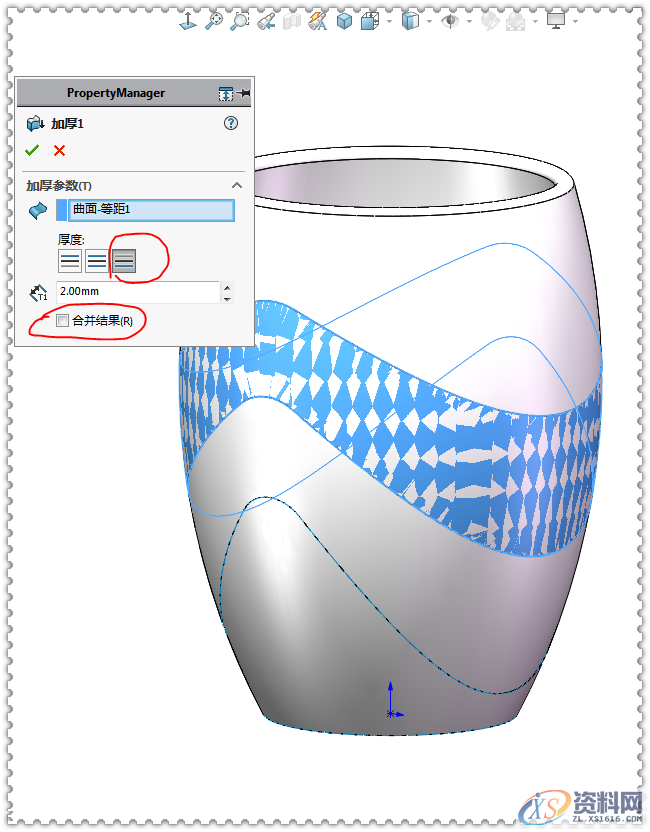Open the Hide/Show Items dropdown arrow

tap(469, 21)
